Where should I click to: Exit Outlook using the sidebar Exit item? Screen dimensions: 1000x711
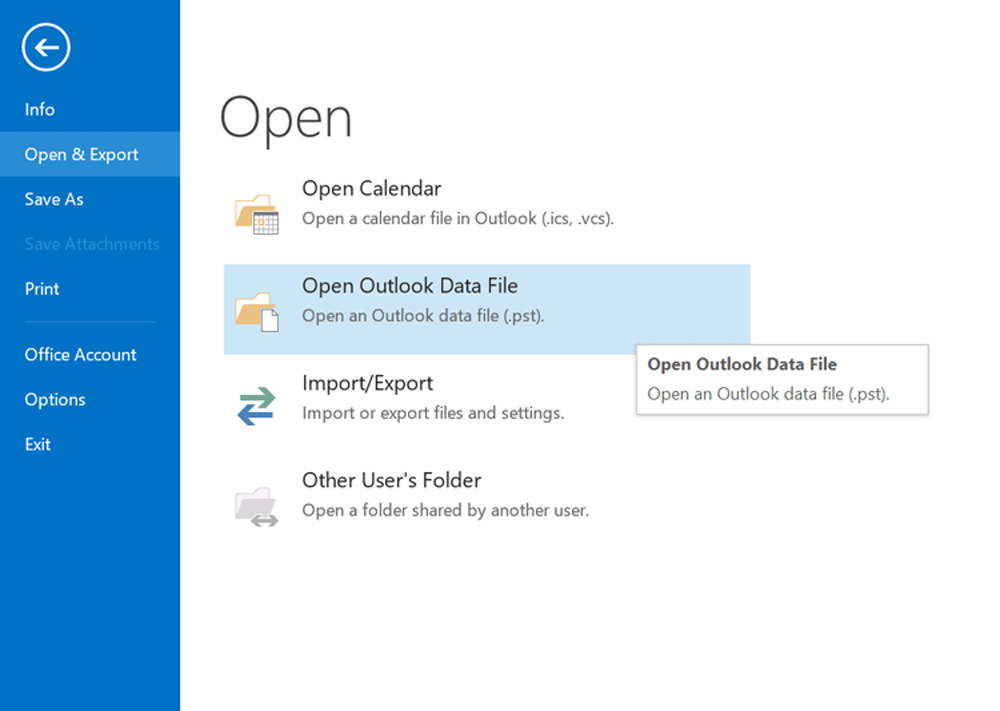point(38,445)
